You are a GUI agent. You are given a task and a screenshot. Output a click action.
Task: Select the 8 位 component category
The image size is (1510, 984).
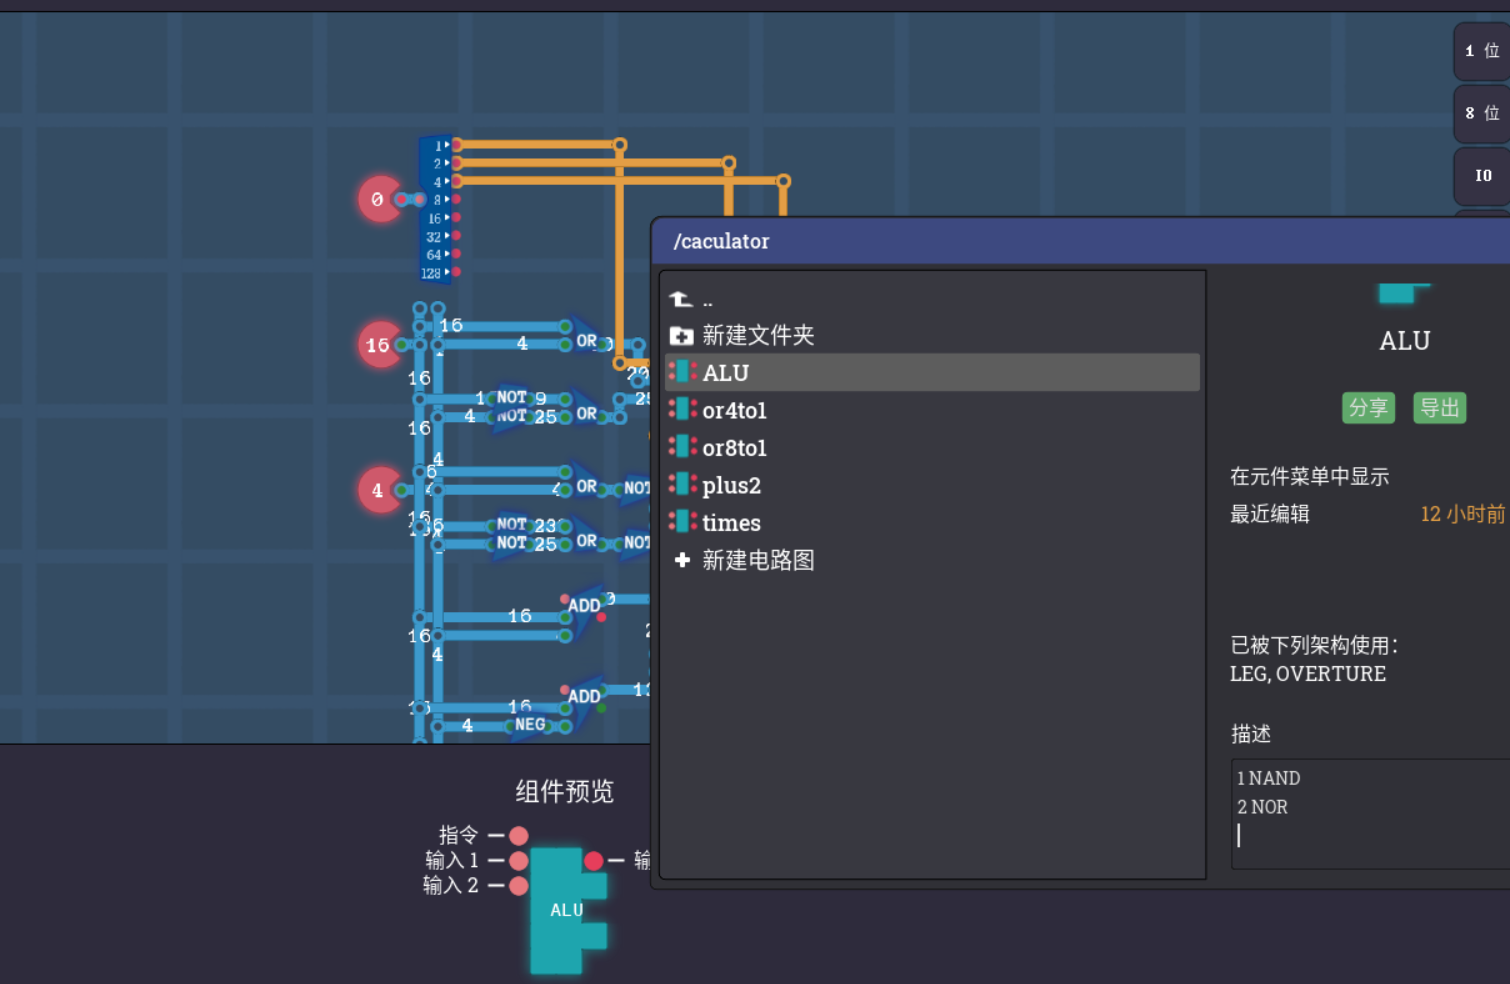coord(1482,114)
